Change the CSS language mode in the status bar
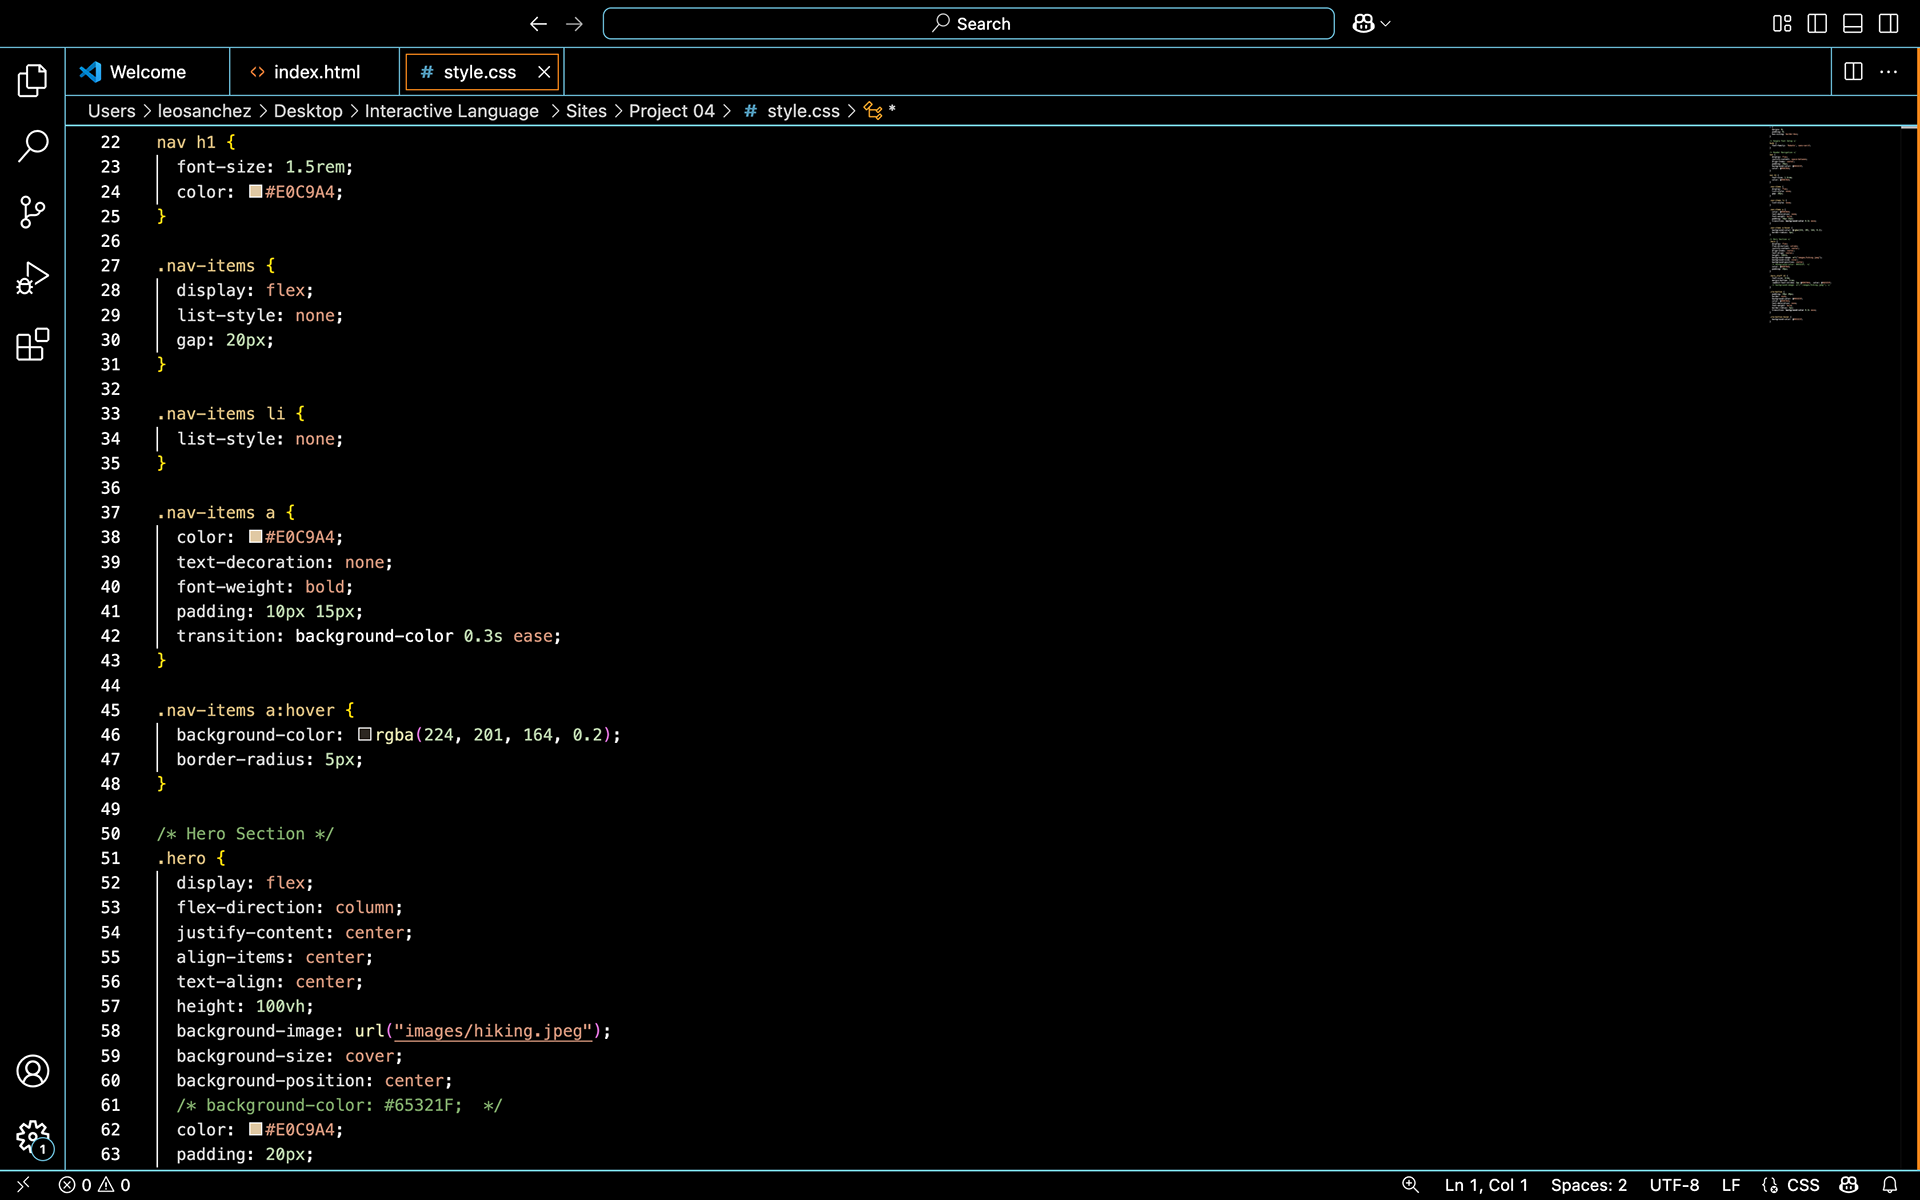This screenshot has width=1920, height=1200. [1802, 1185]
